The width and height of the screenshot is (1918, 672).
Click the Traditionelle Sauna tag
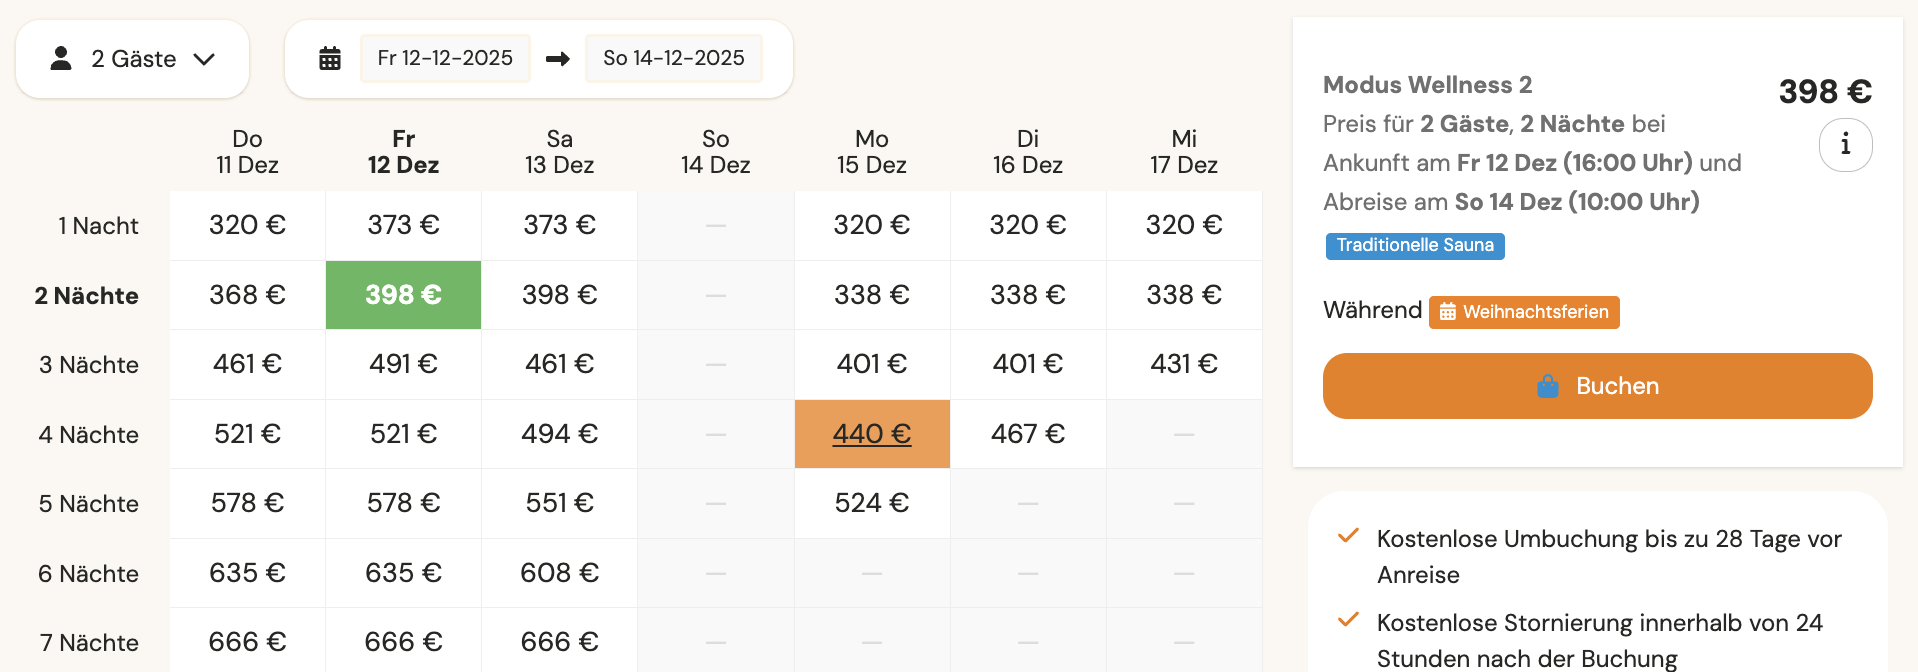pyautogui.click(x=1414, y=246)
